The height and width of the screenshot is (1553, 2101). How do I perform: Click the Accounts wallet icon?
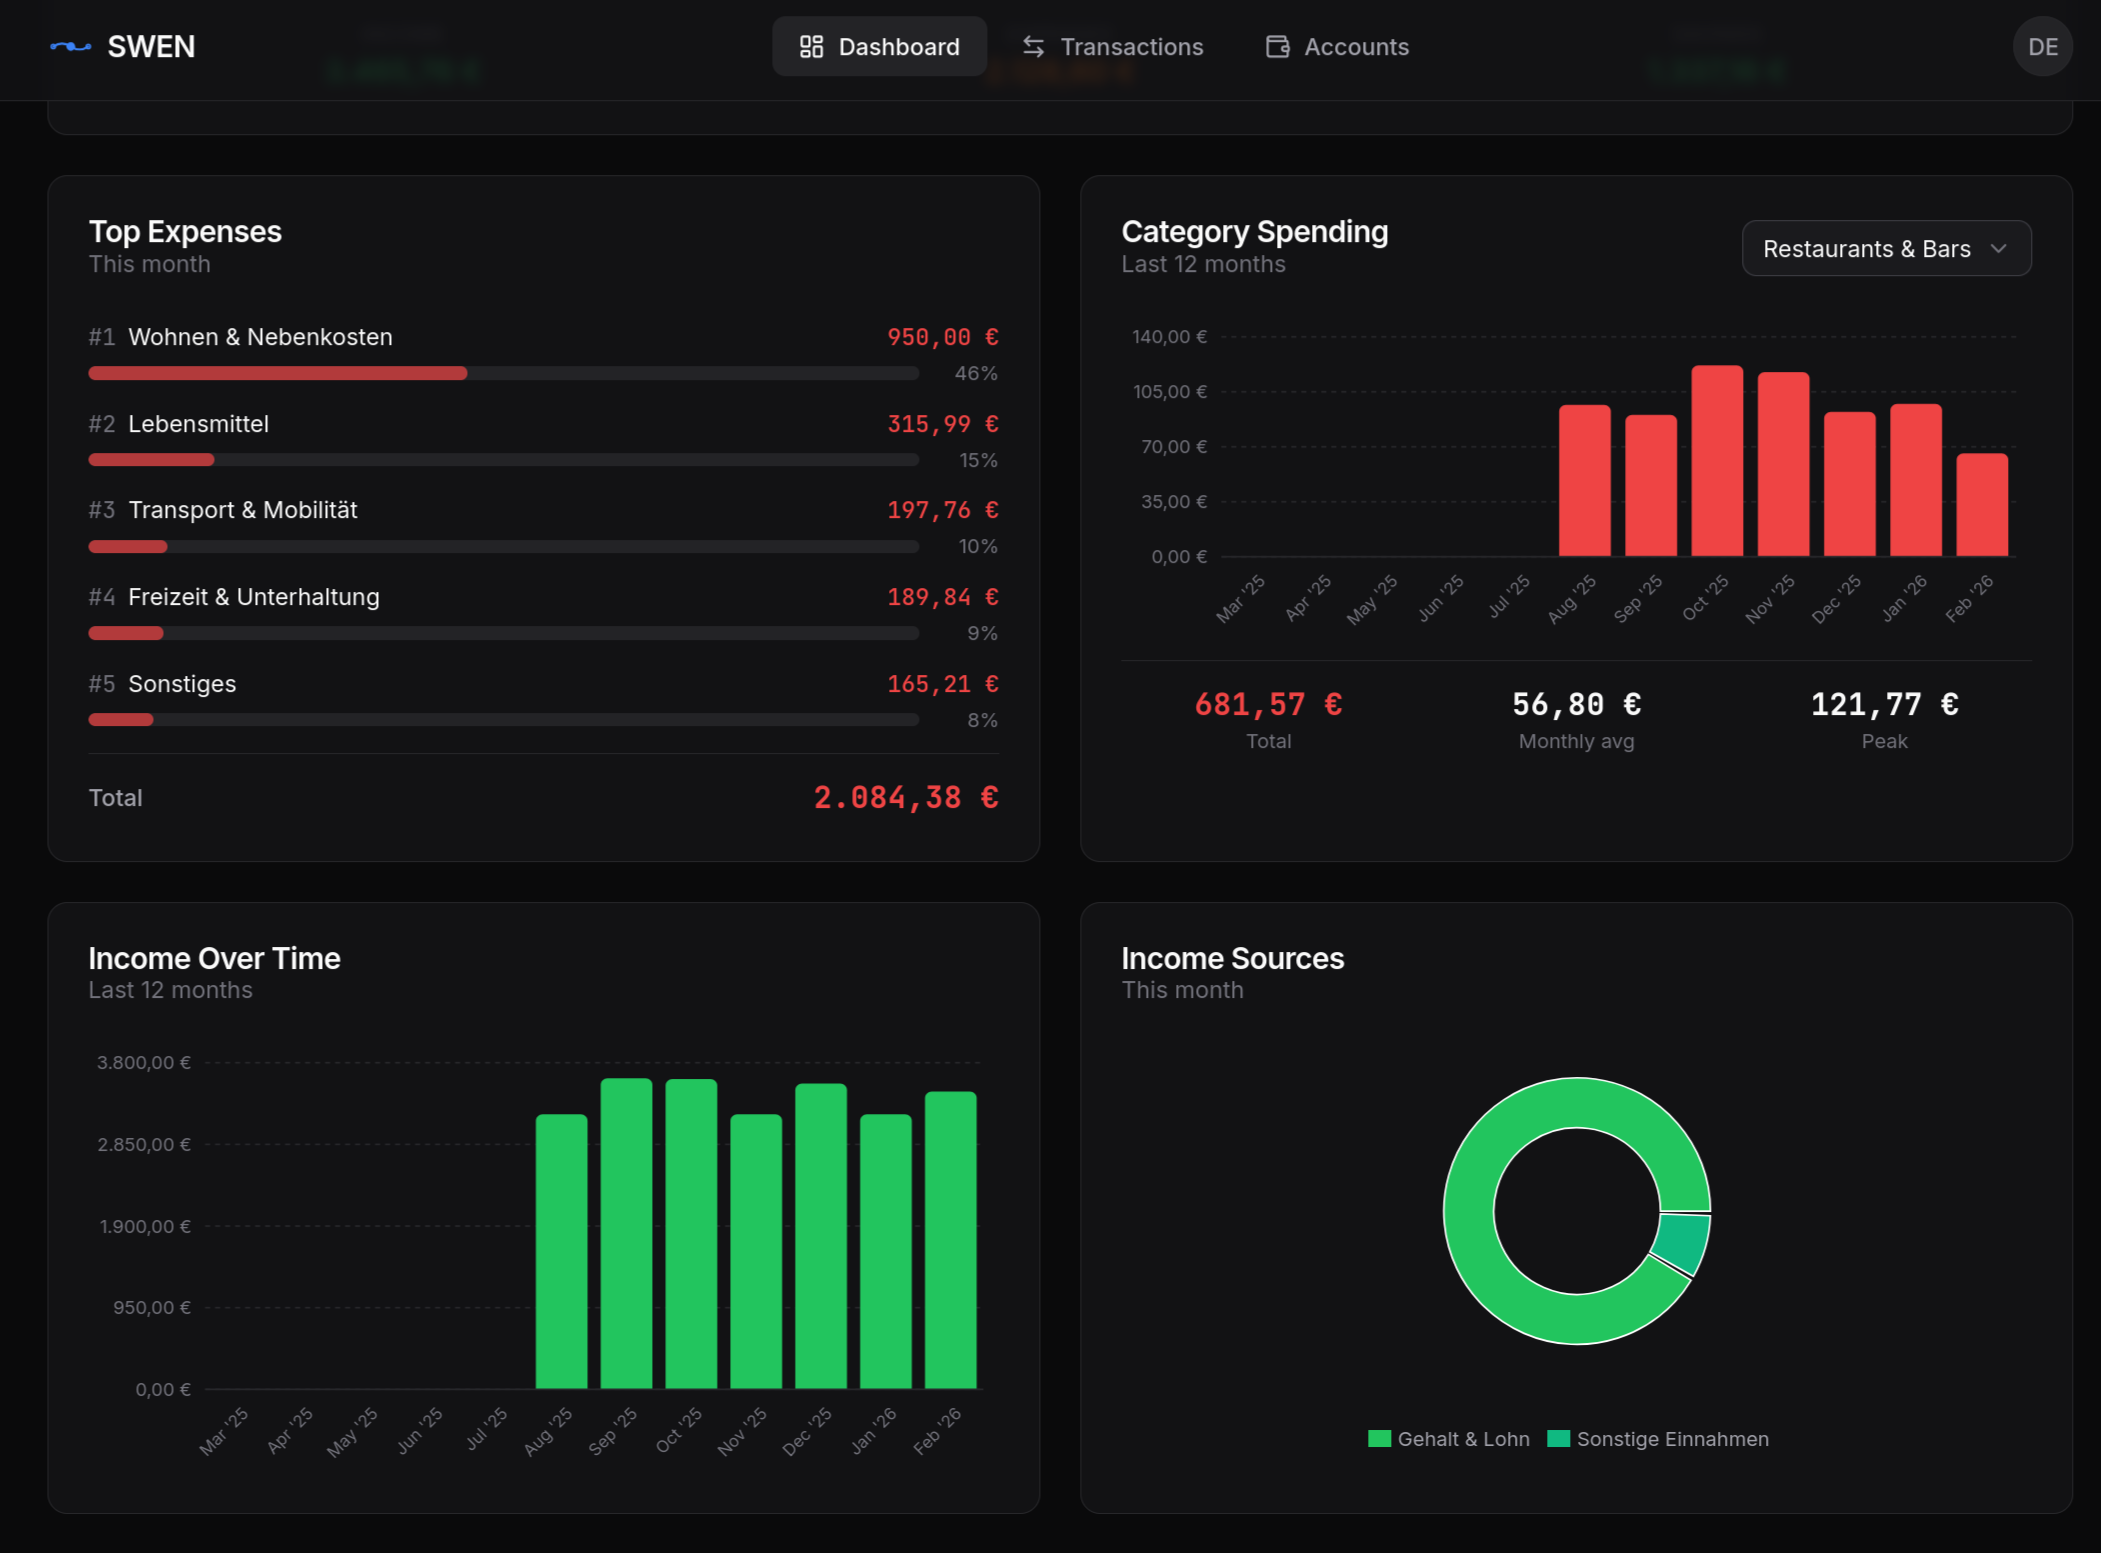tap(1276, 46)
